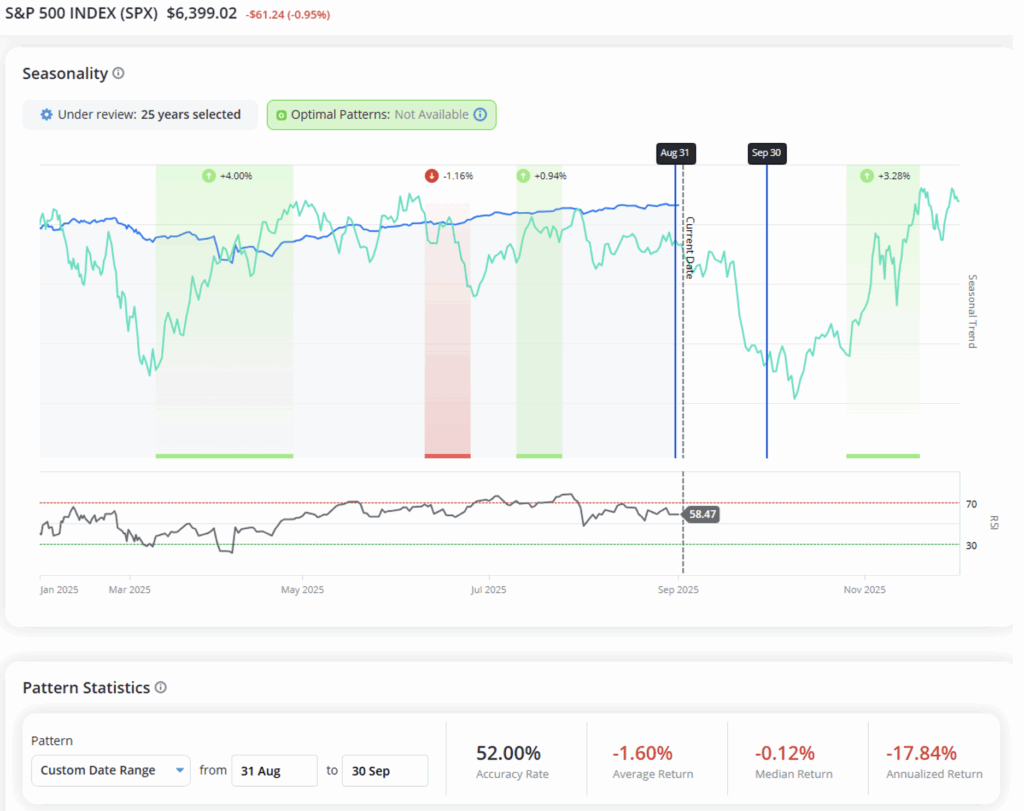Image resolution: width=1024 pixels, height=811 pixels.
Task: Select the Sep 30 timeline marker
Action: [x=767, y=153]
